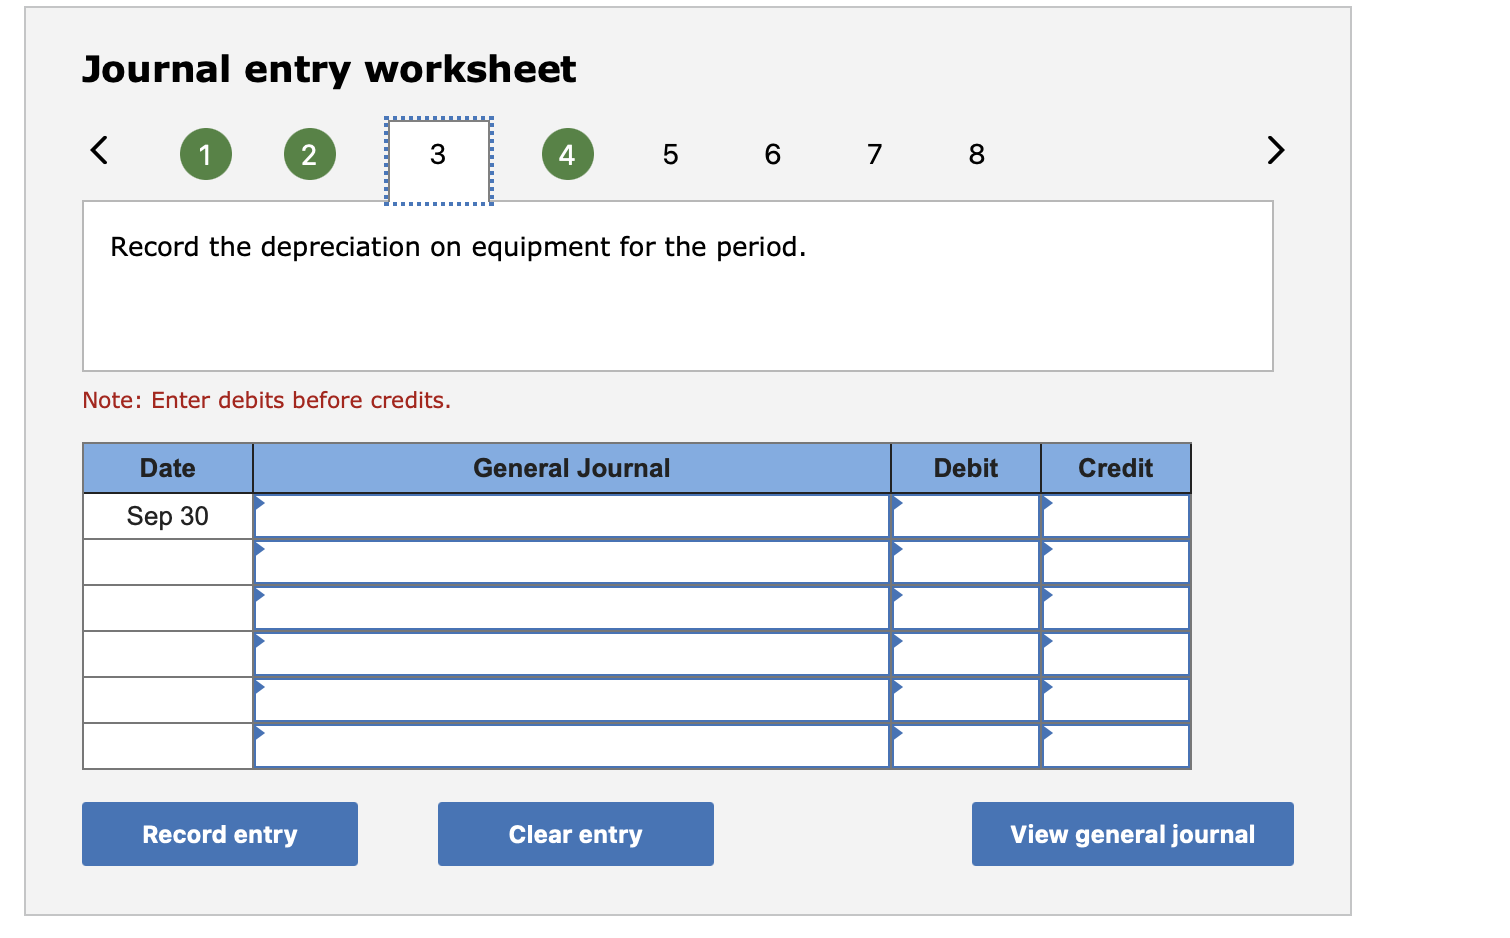The image size is (1510, 938).
Task: Navigate back using the left chevron arrow
Action: coord(97,150)
